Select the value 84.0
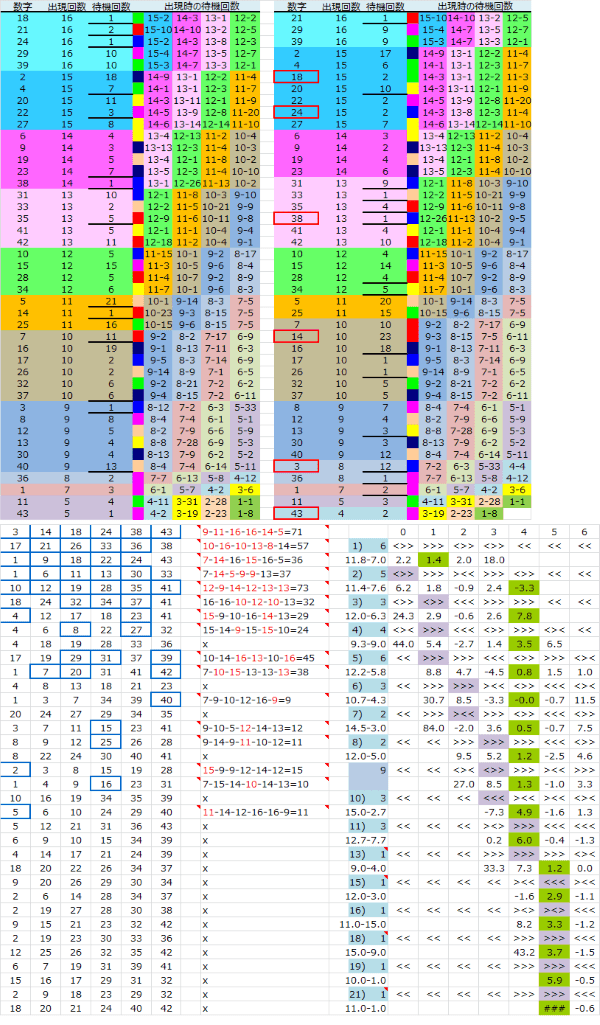 click(433, 728)
